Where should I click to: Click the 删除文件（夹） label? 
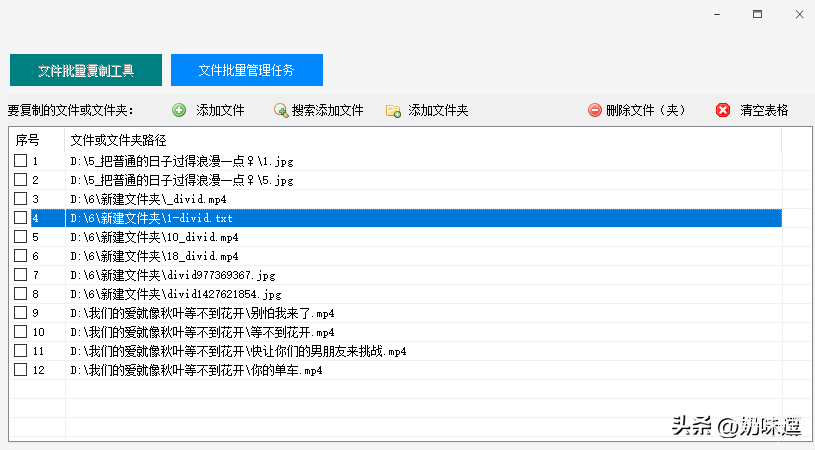[x=646, y=110]
